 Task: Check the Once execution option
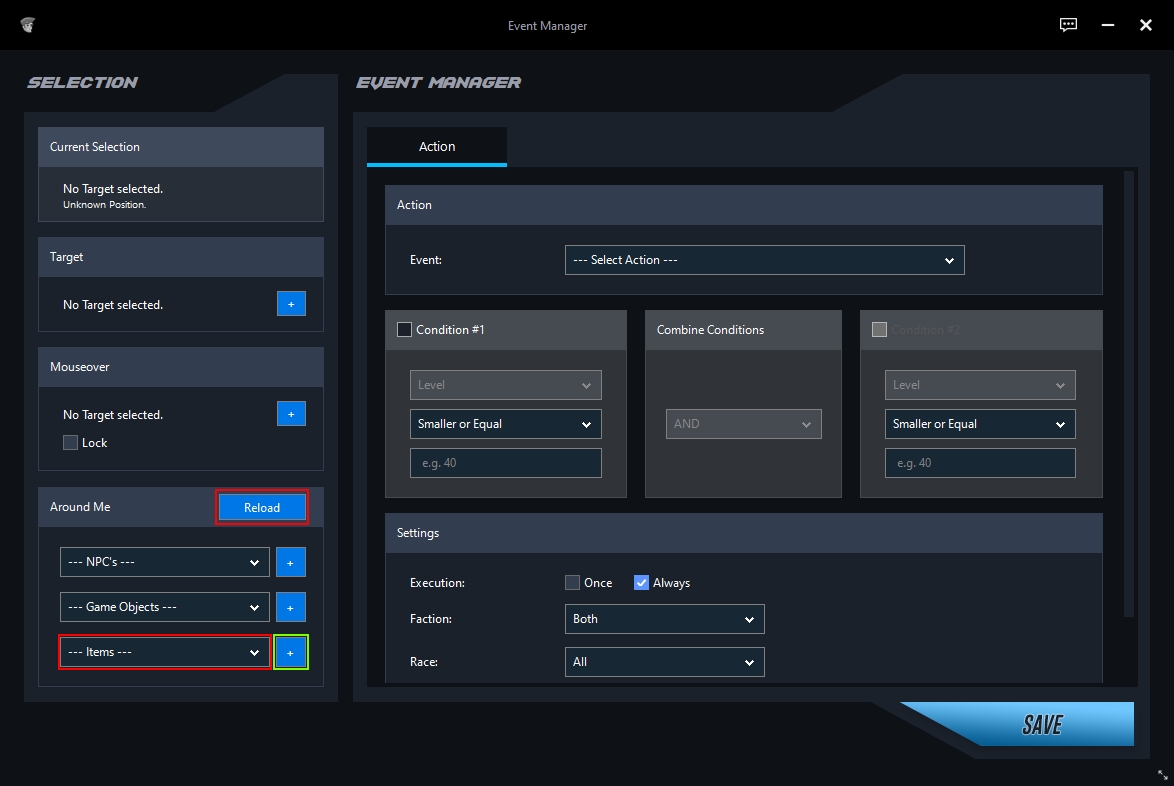click(x=572, y=583)
